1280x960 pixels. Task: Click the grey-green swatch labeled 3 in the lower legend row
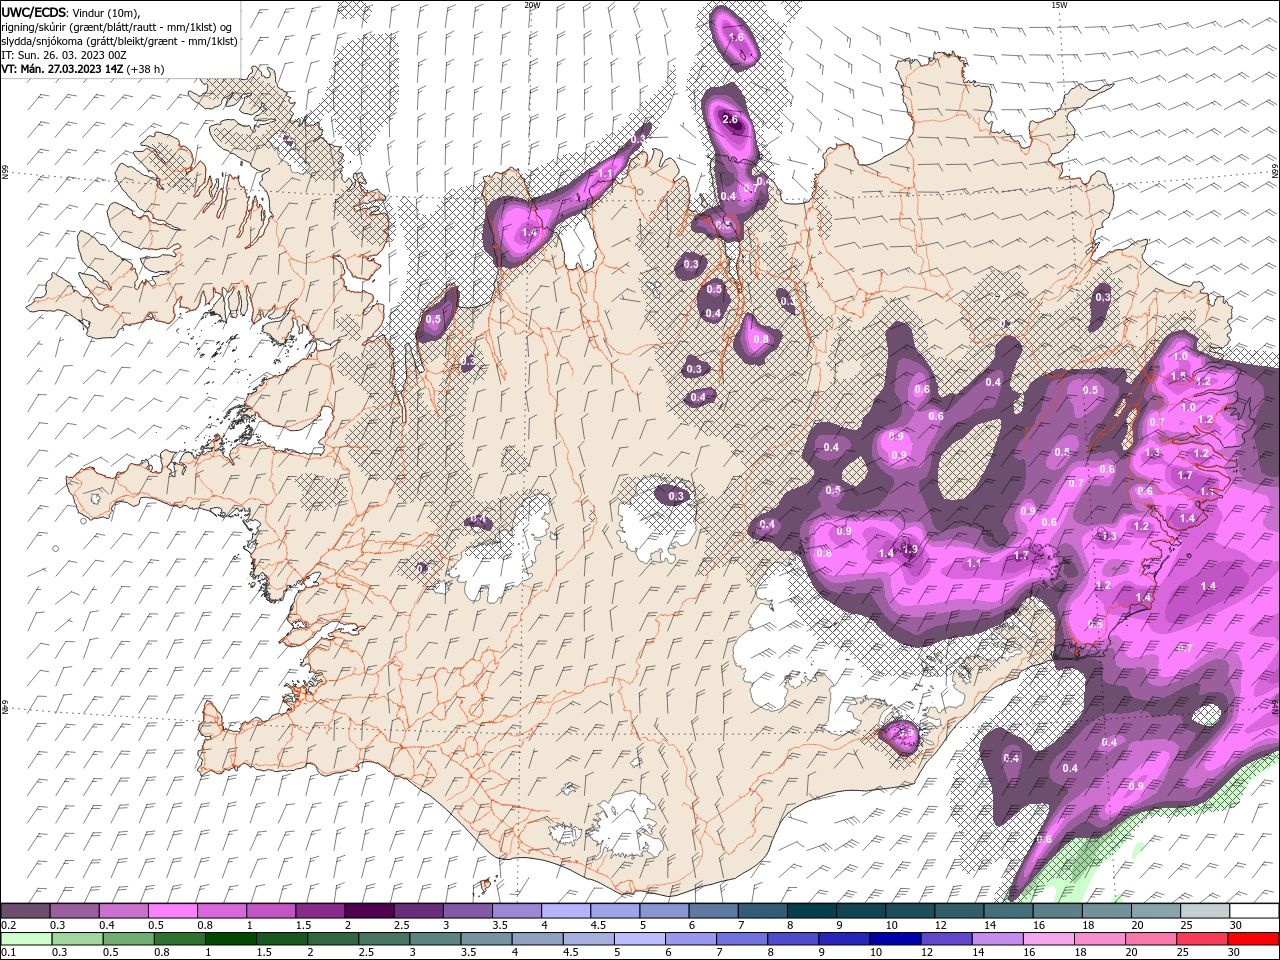pyautogui.click(x=436, y=938)
